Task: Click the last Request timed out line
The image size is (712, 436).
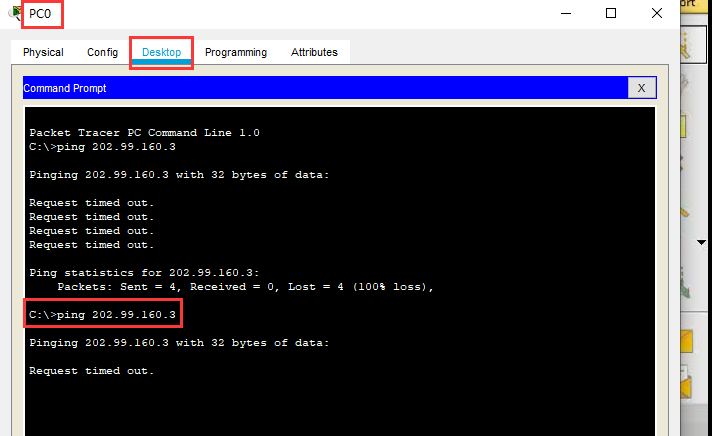Action: 92,371
